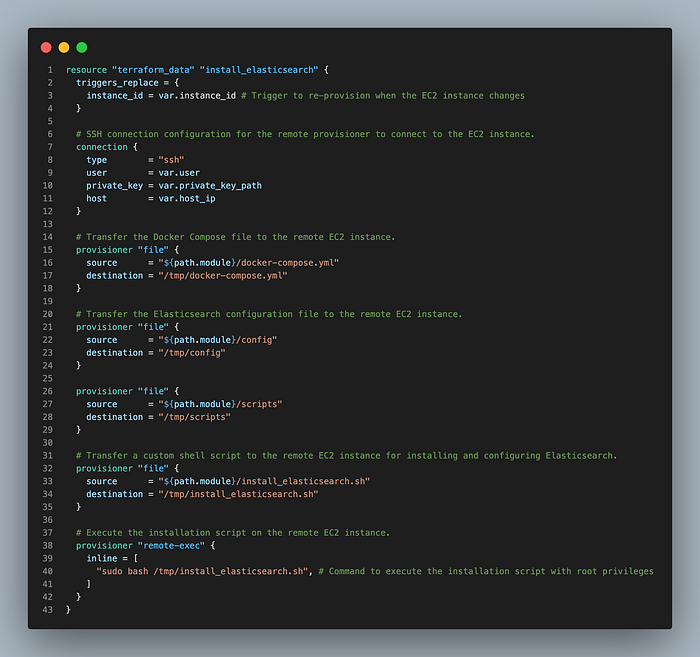The height and width of the screenshot is (657, 700).
Task: Click the comment about re-provisioning EC2 instance
Action: tap(383, 96)
